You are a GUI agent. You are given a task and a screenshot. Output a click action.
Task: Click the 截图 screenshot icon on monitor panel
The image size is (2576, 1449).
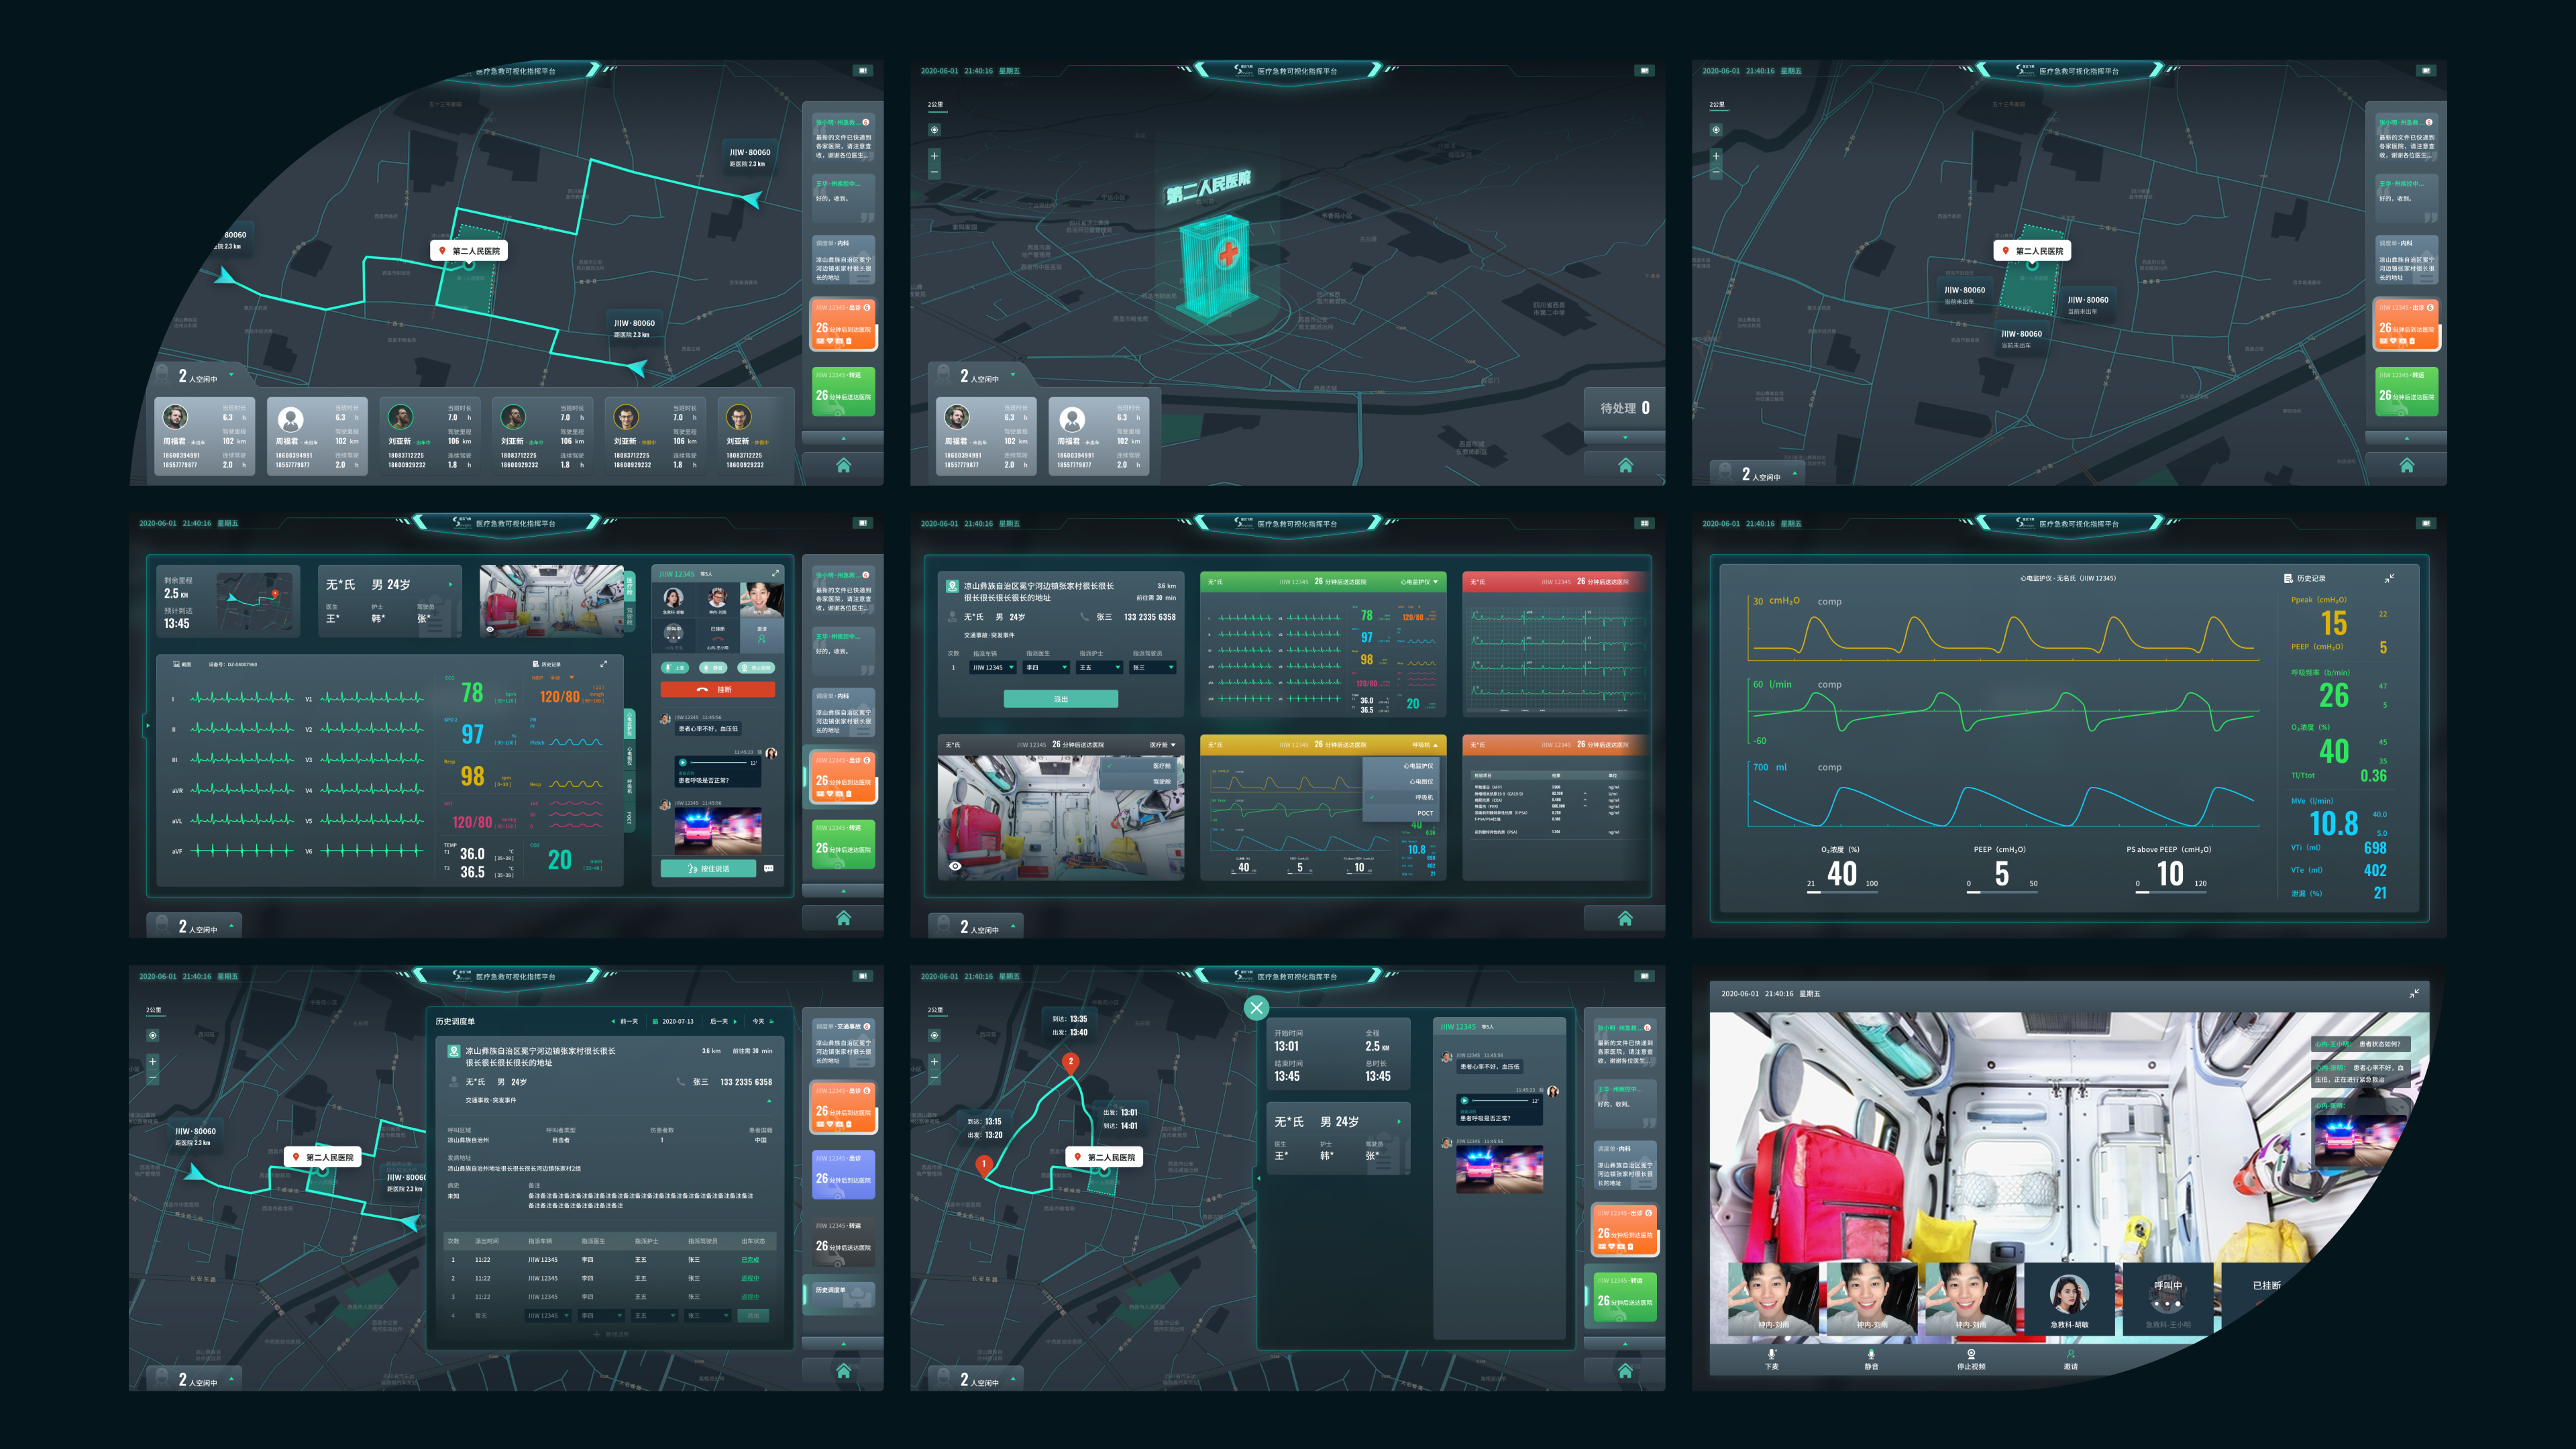pyautogui.click(x=177, y=664)
